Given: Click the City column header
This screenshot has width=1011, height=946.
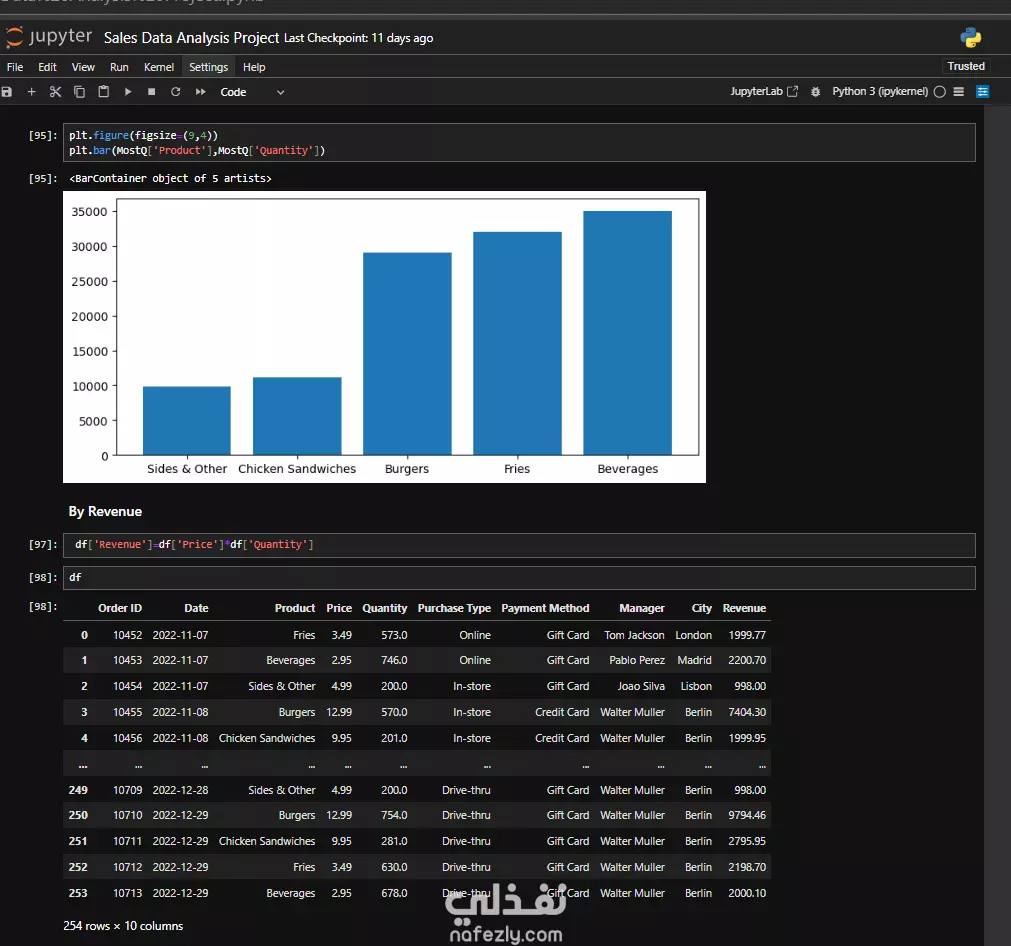Looking at the screenshot, I should [x=702, y=608].
